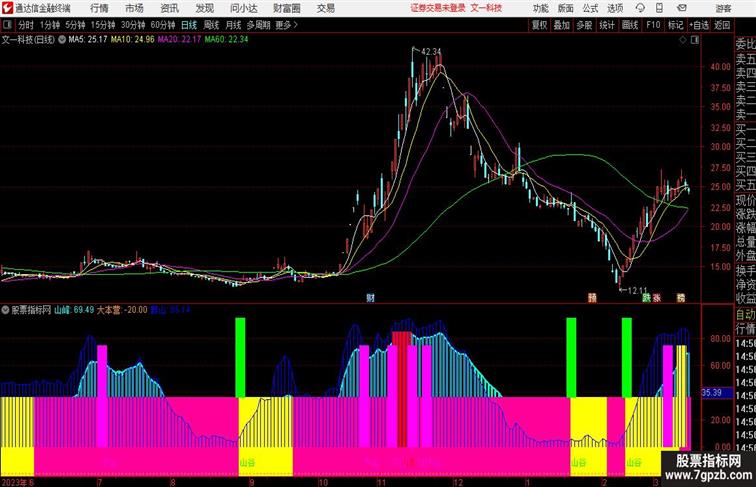
Task: Open the 市场 menu
Action: pos(135,8)
